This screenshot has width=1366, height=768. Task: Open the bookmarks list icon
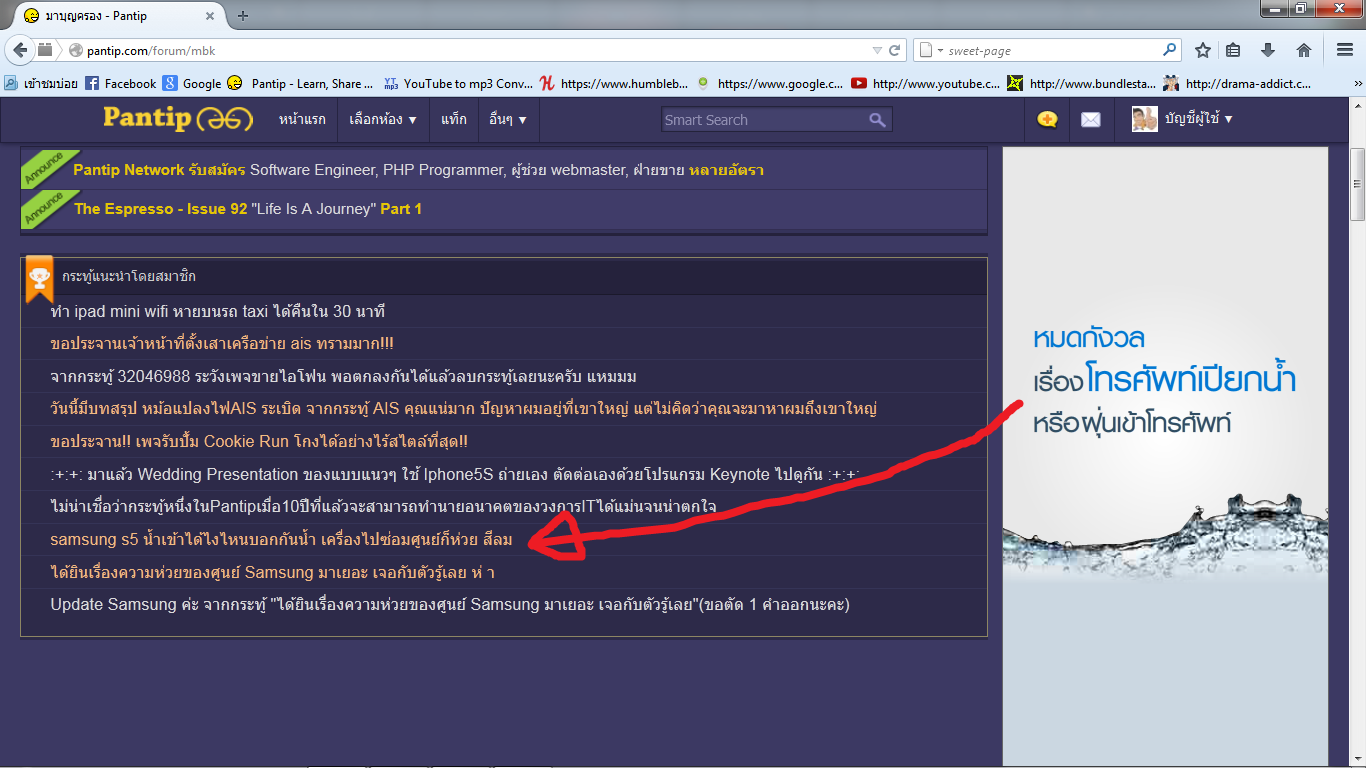(x=1234, y=50)
